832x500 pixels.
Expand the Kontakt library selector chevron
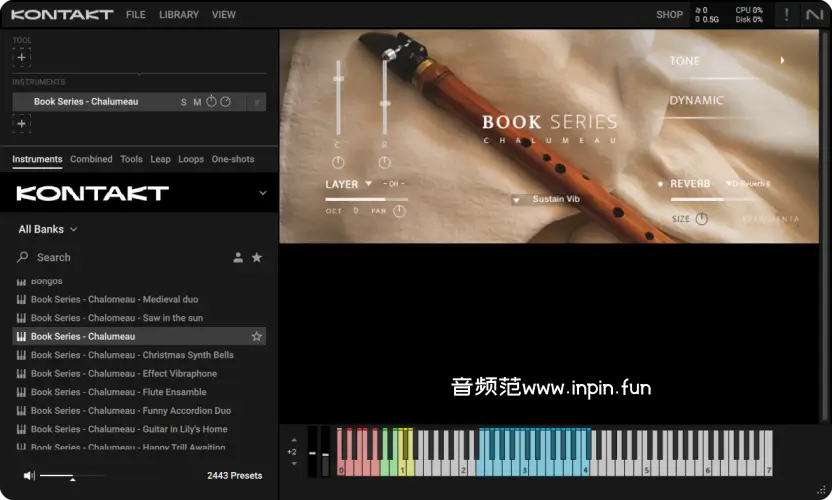point(263,193)
